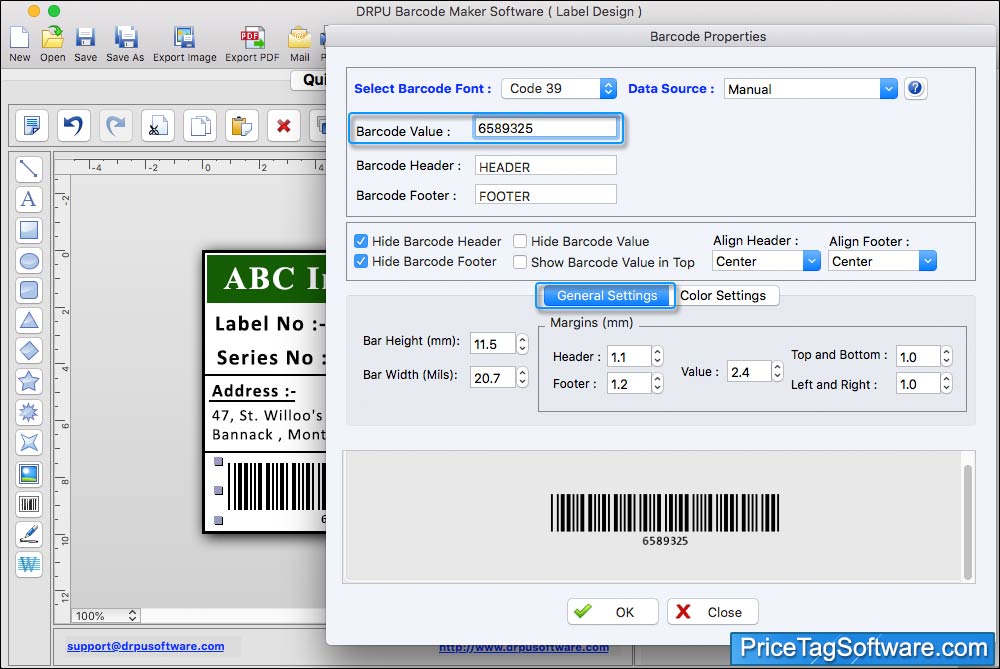Click the Close button in the dialog
Screen dimensions: 1000x669
click(x=712, y=612)
